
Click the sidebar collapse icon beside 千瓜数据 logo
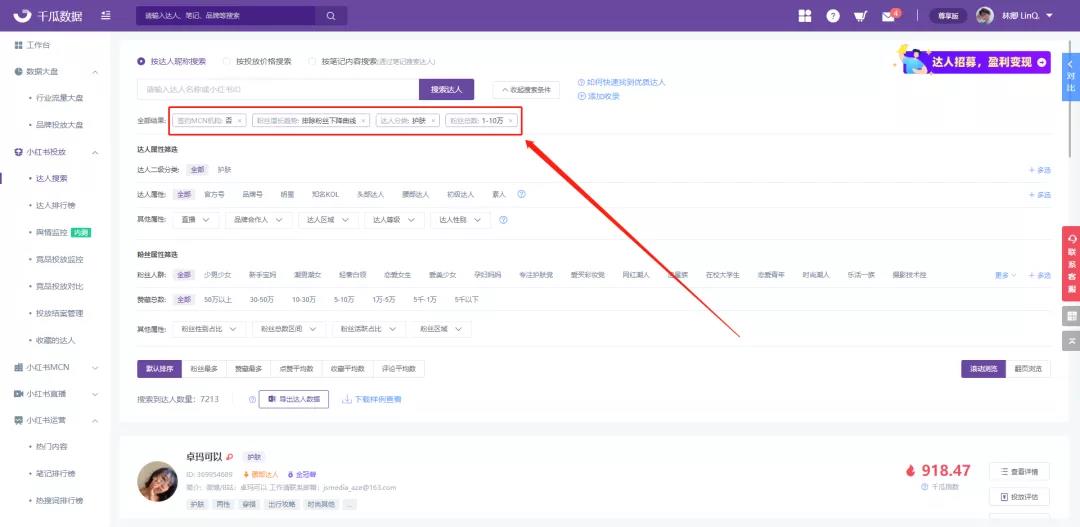coord(106,16)
